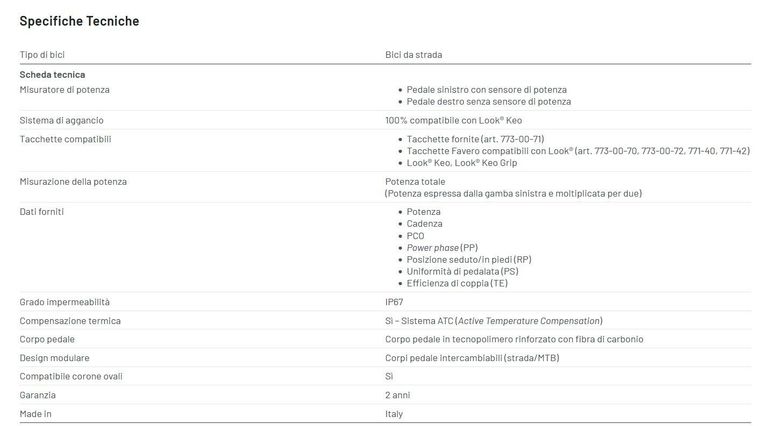The height and width of the screenshot is (426, 770).
Task: Click the Bici da strada value
Action: [413, 55]
